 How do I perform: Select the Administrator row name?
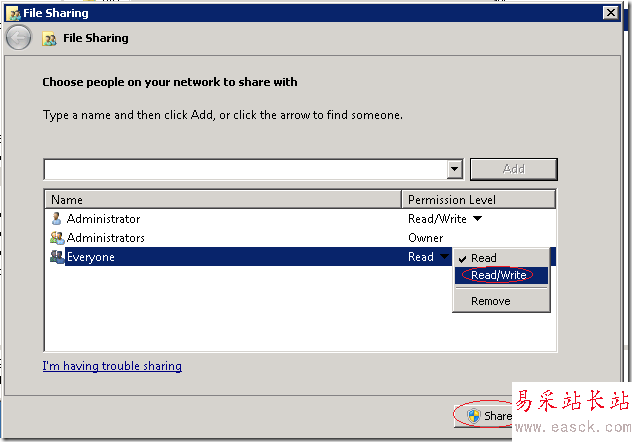tap(104, 219)
